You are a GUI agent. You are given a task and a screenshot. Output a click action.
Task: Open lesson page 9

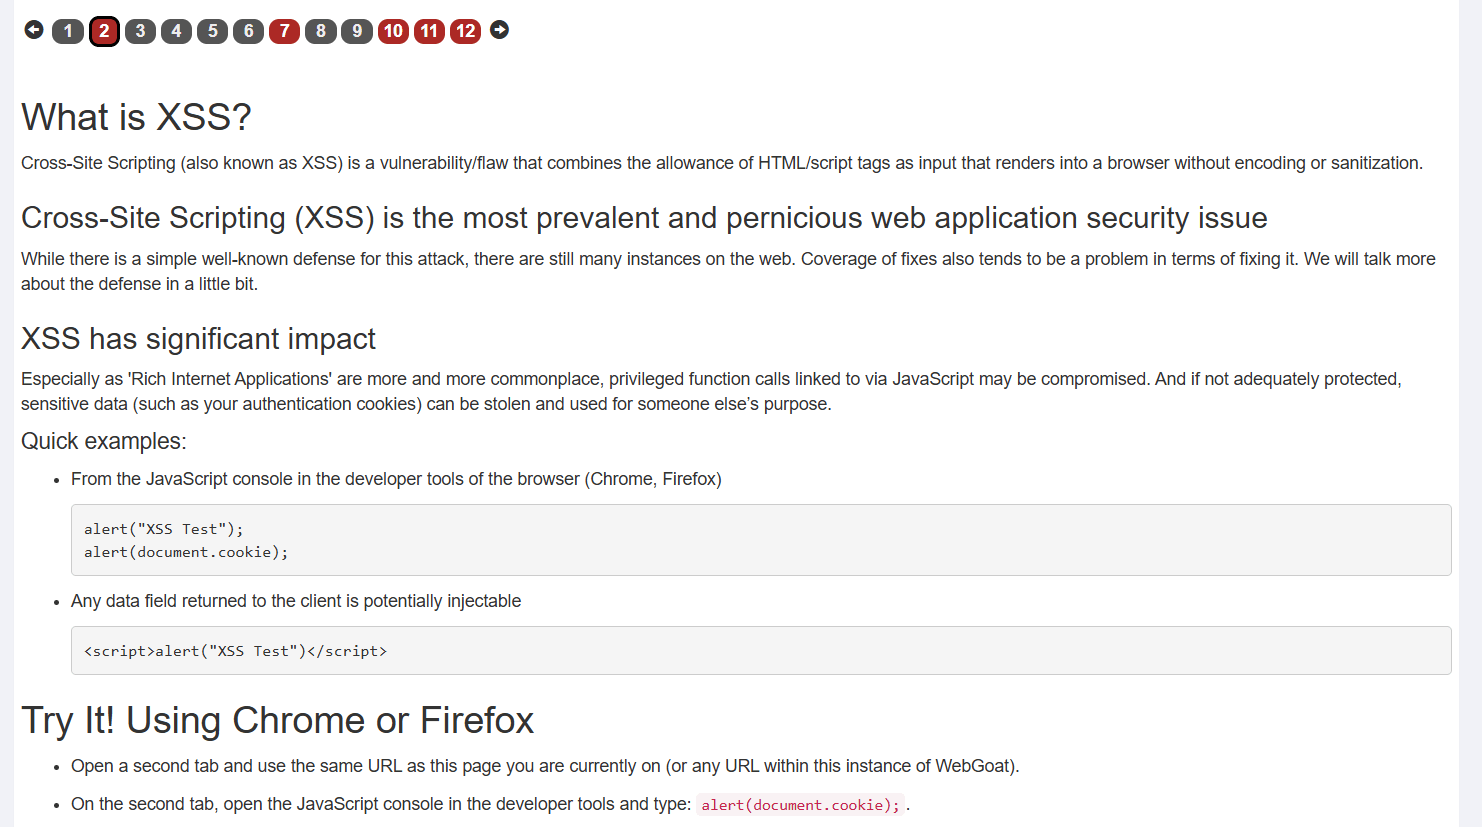357,31
